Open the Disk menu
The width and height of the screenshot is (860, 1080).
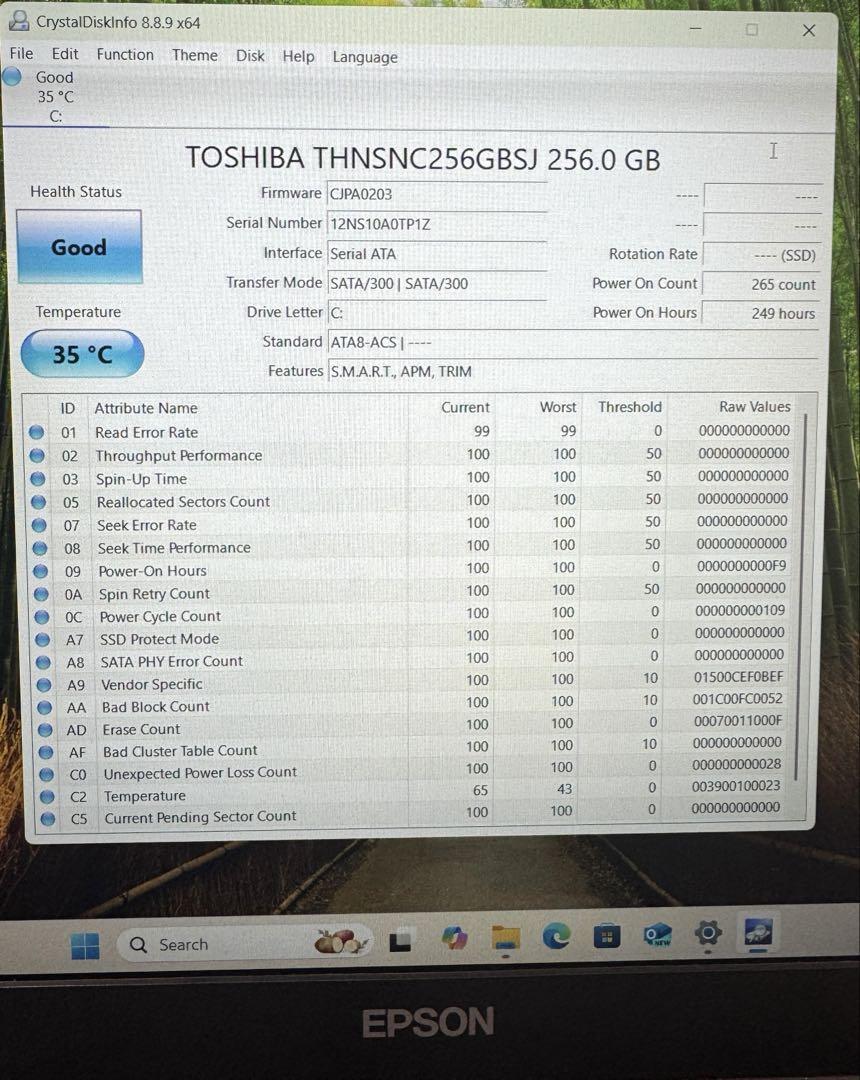tap(250, 56)
